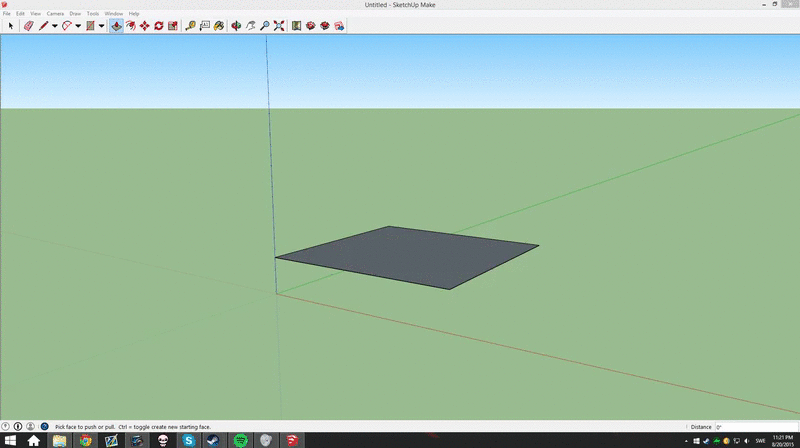
Task: Open the File menu
Action: point(7,14)
